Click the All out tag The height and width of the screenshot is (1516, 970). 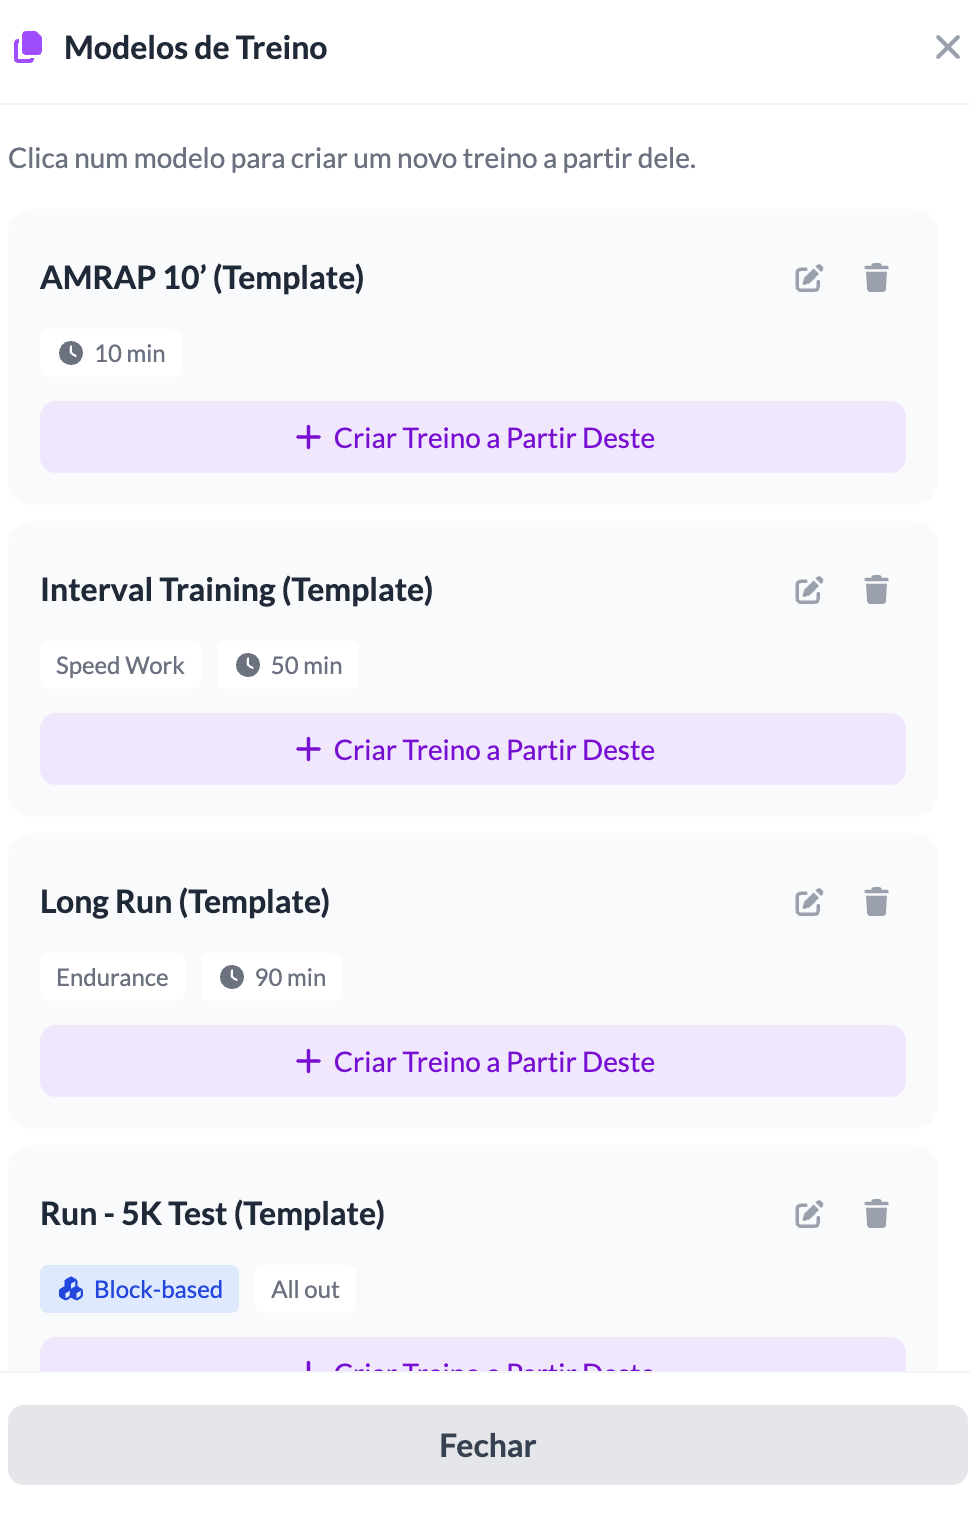pos(305,1290)
